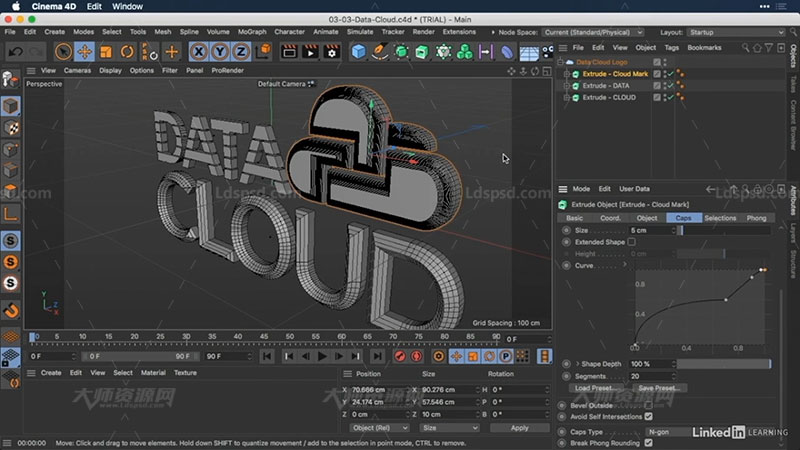Screen dimensions: 800x450
Task: Adjust the caps Size slider
Action: (724, 231)
